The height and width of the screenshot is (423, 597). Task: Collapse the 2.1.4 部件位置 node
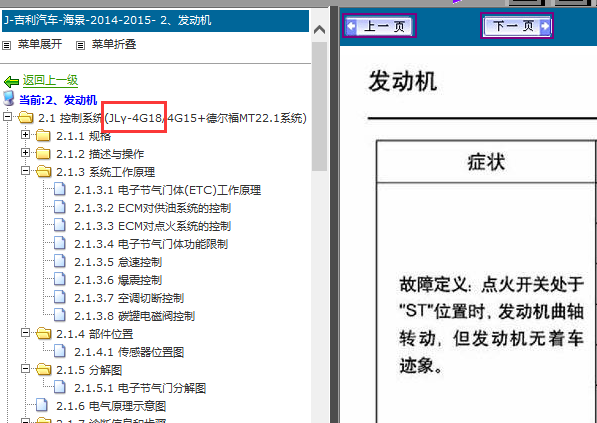tap(25, 333)
